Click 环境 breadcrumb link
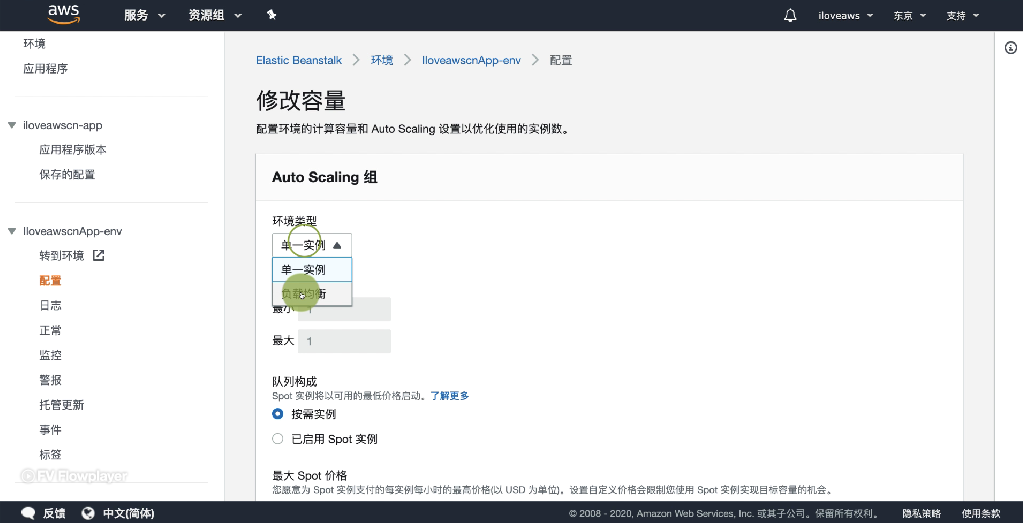Image resolution: width=1023 pixels, height=523 pixels. [x=382, y=60]
